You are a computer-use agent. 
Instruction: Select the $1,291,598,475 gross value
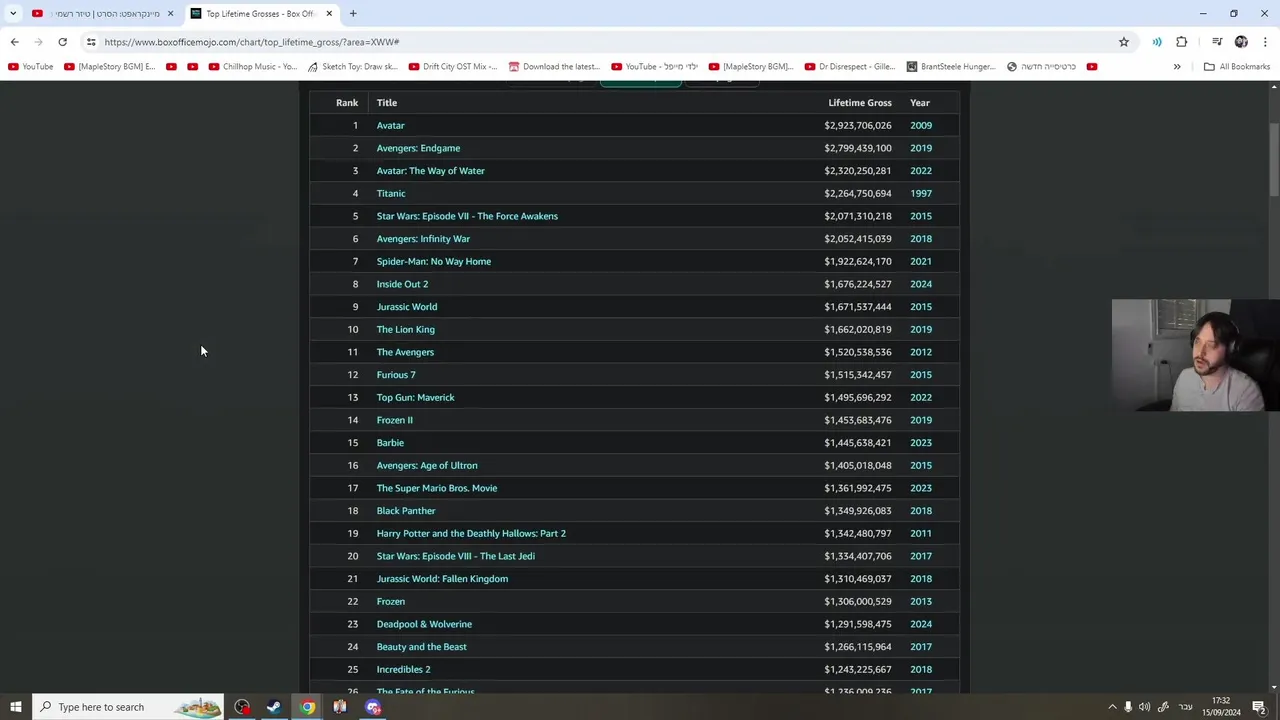858,624
